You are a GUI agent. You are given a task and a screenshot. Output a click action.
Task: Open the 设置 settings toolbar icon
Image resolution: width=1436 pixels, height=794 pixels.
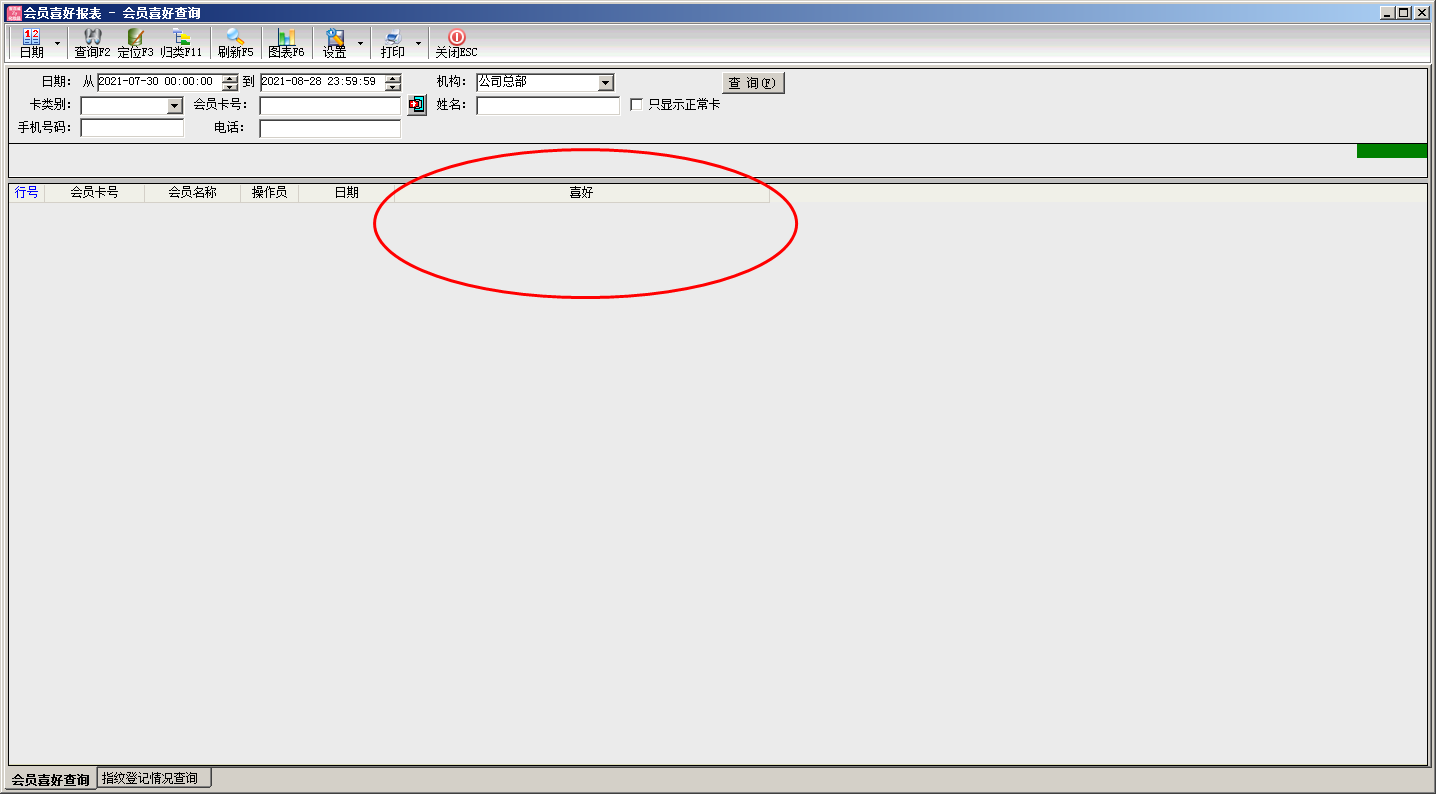(x=334, y=38)
